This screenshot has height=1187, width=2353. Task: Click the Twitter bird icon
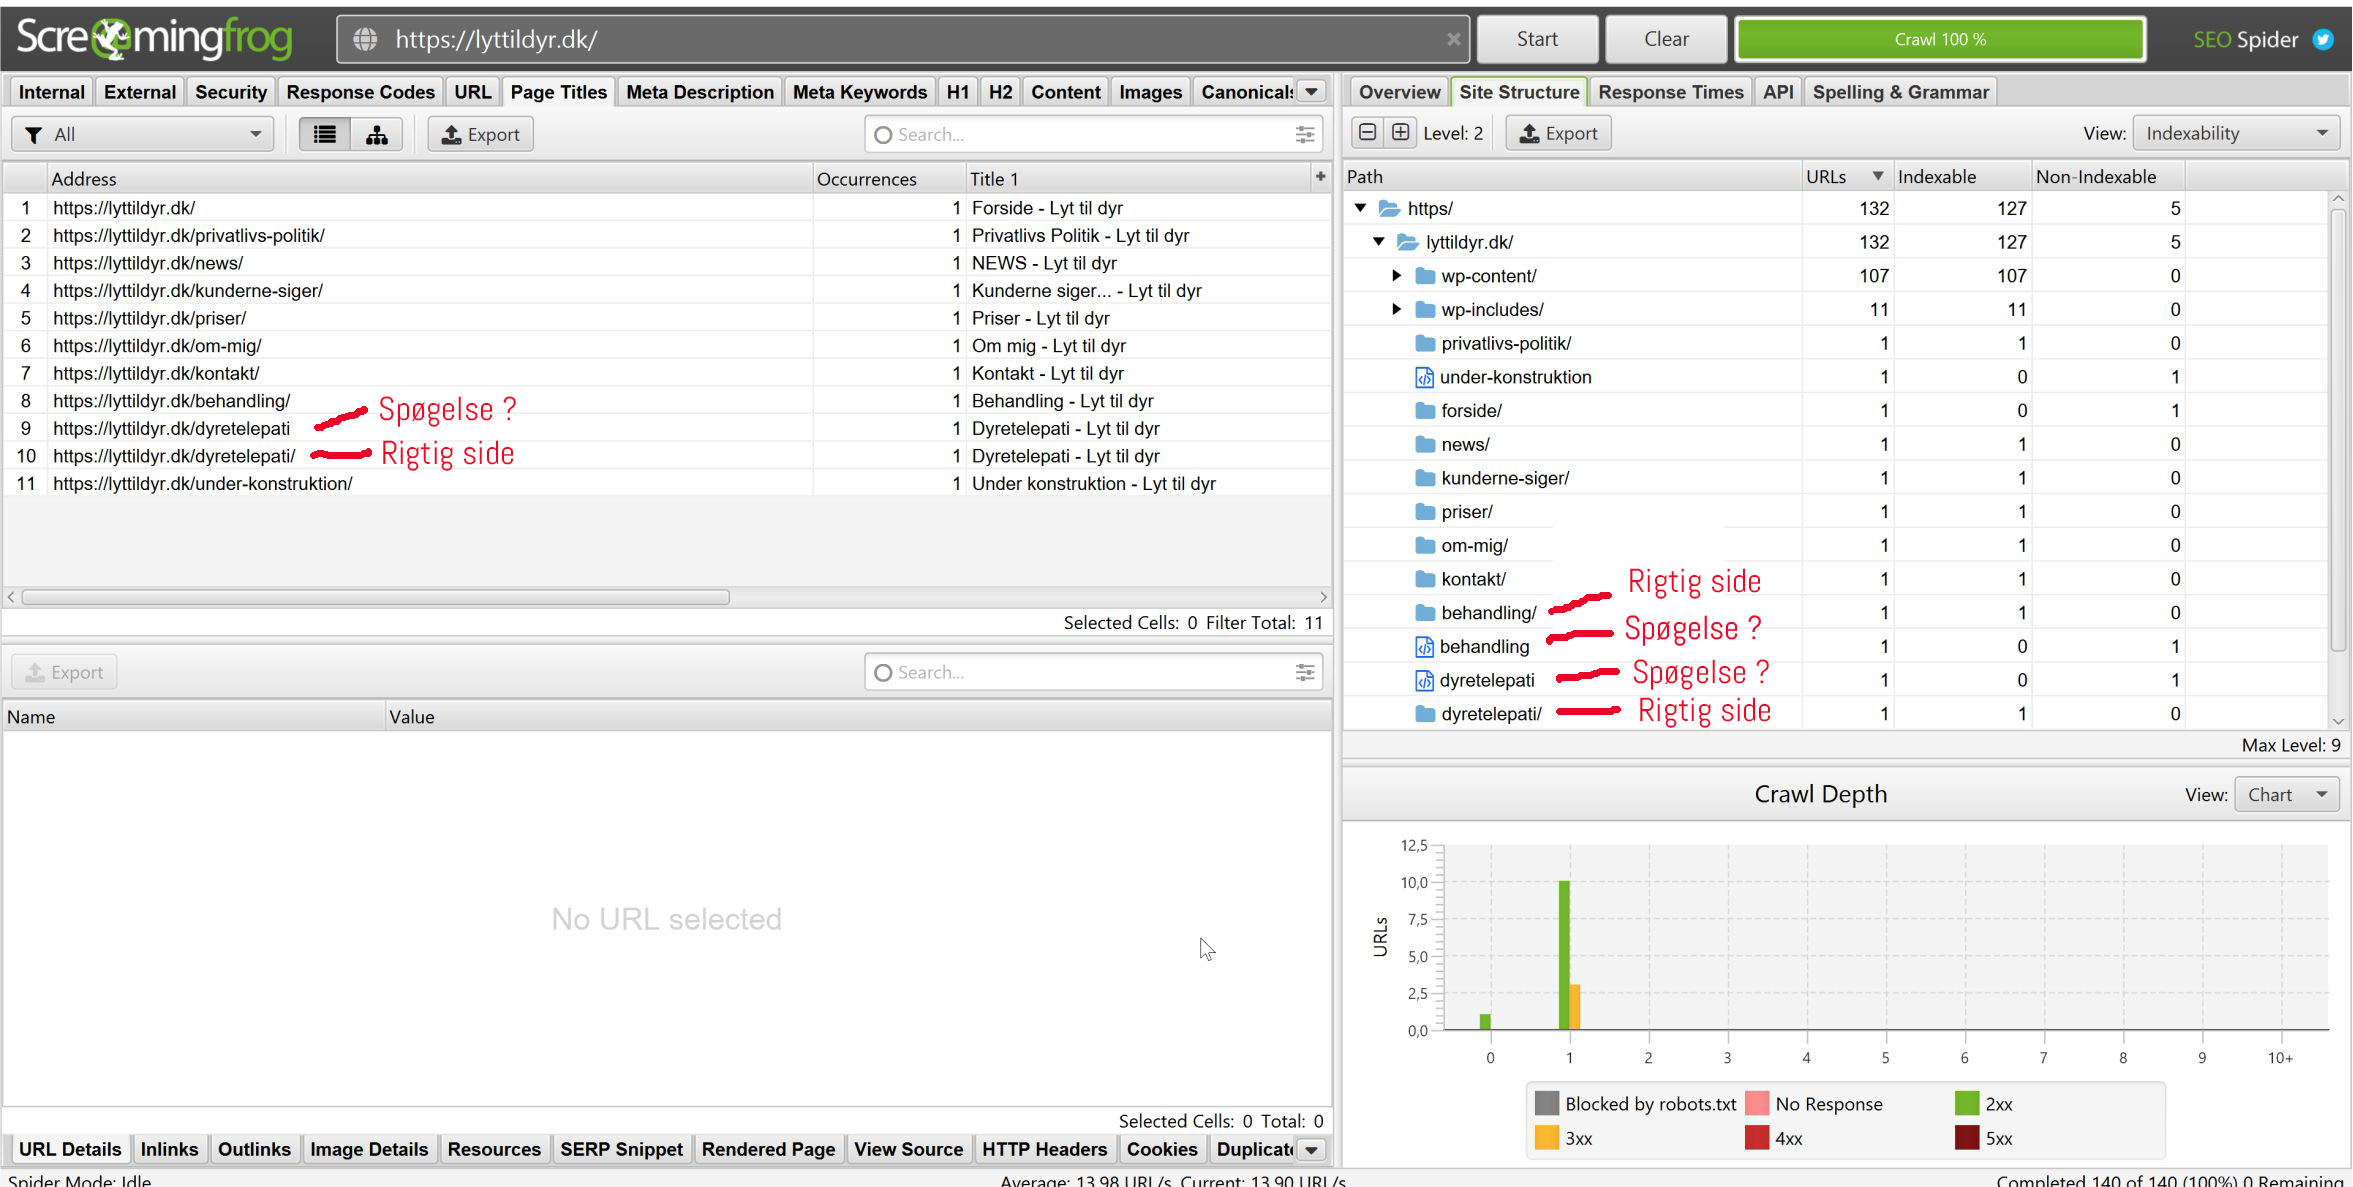(2323, 39)
